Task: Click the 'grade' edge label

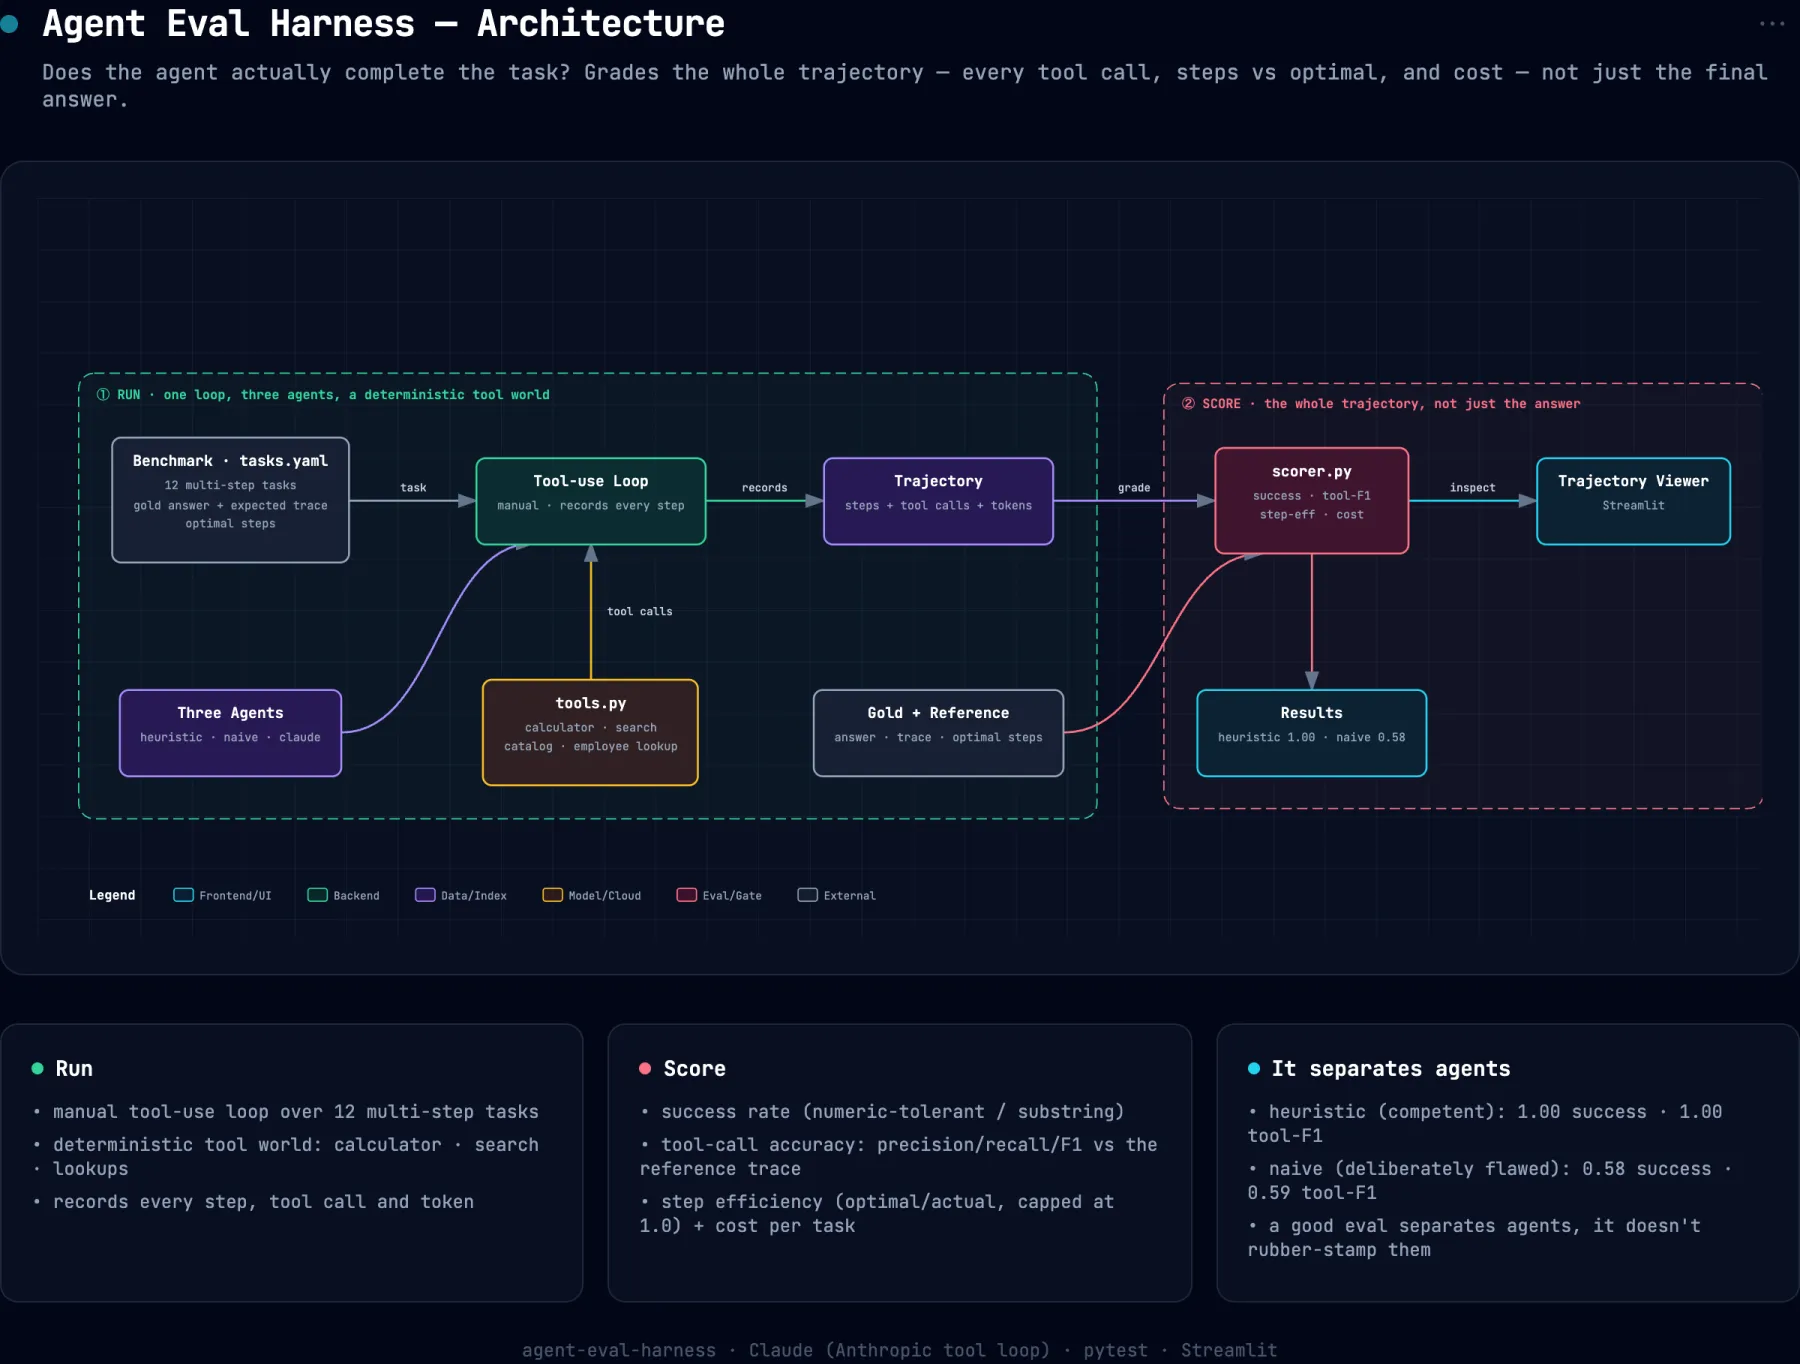Action: point(1134,488)
